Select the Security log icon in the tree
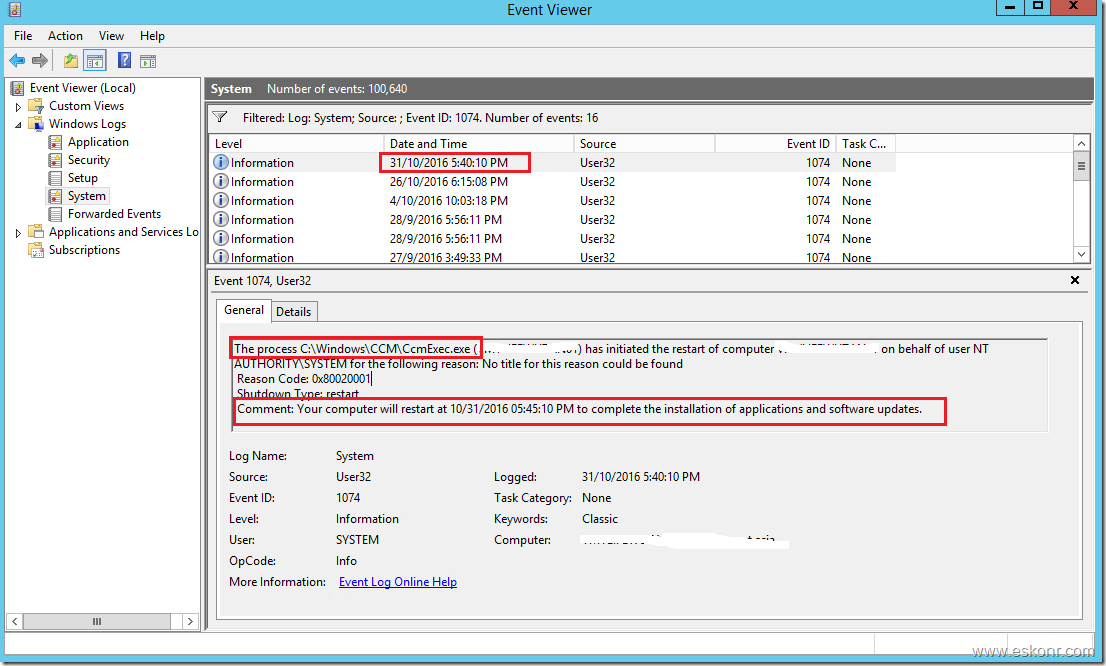This screenshot has height=666, width=1106. pos(55,159)
